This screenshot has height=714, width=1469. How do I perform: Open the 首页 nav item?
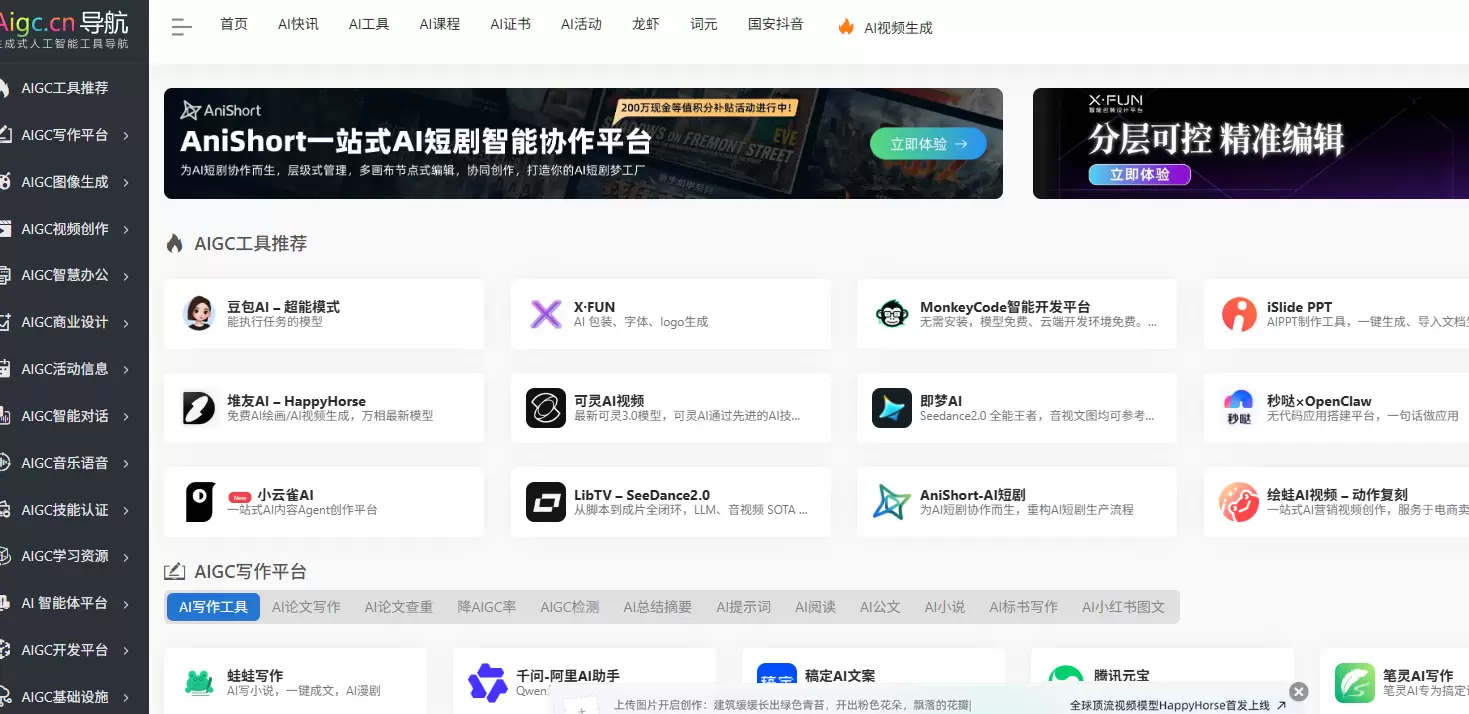(x=234, y=24)
